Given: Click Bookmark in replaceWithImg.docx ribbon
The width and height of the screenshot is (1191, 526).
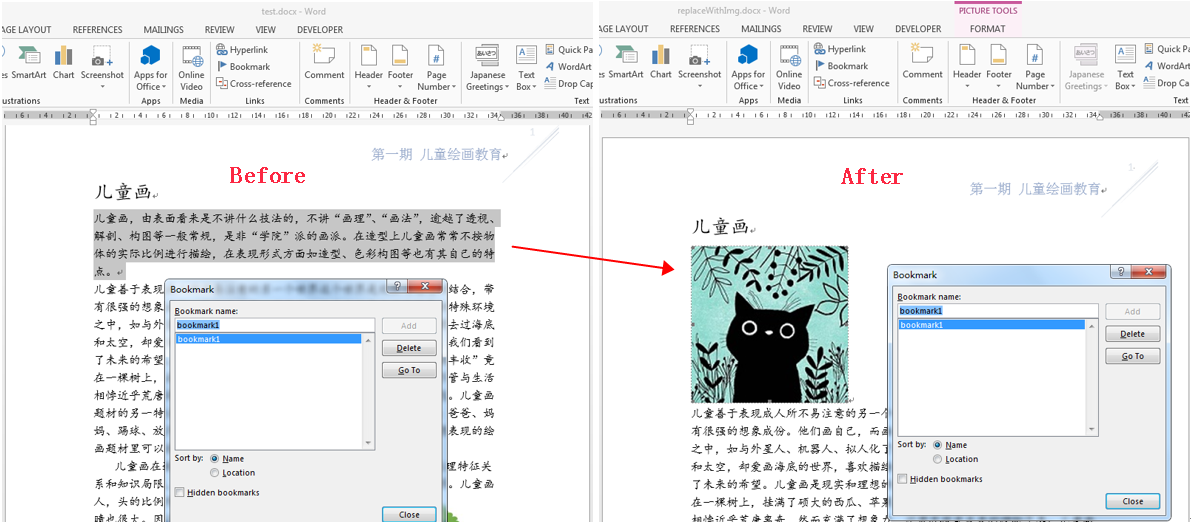Looking at the screenshot, I should coord(841,66).
